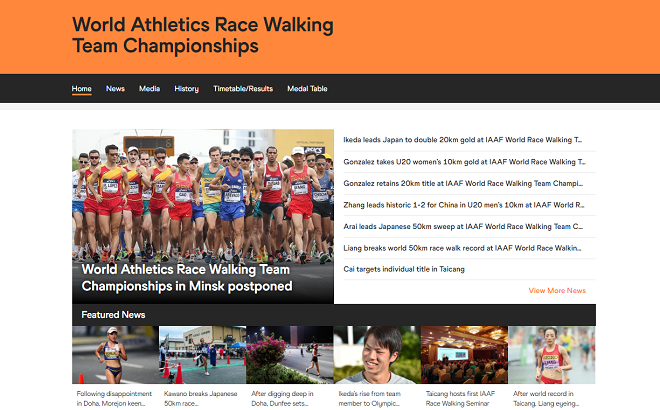Click the Featured News heading
660x410 pixels.
click(113, 315)
